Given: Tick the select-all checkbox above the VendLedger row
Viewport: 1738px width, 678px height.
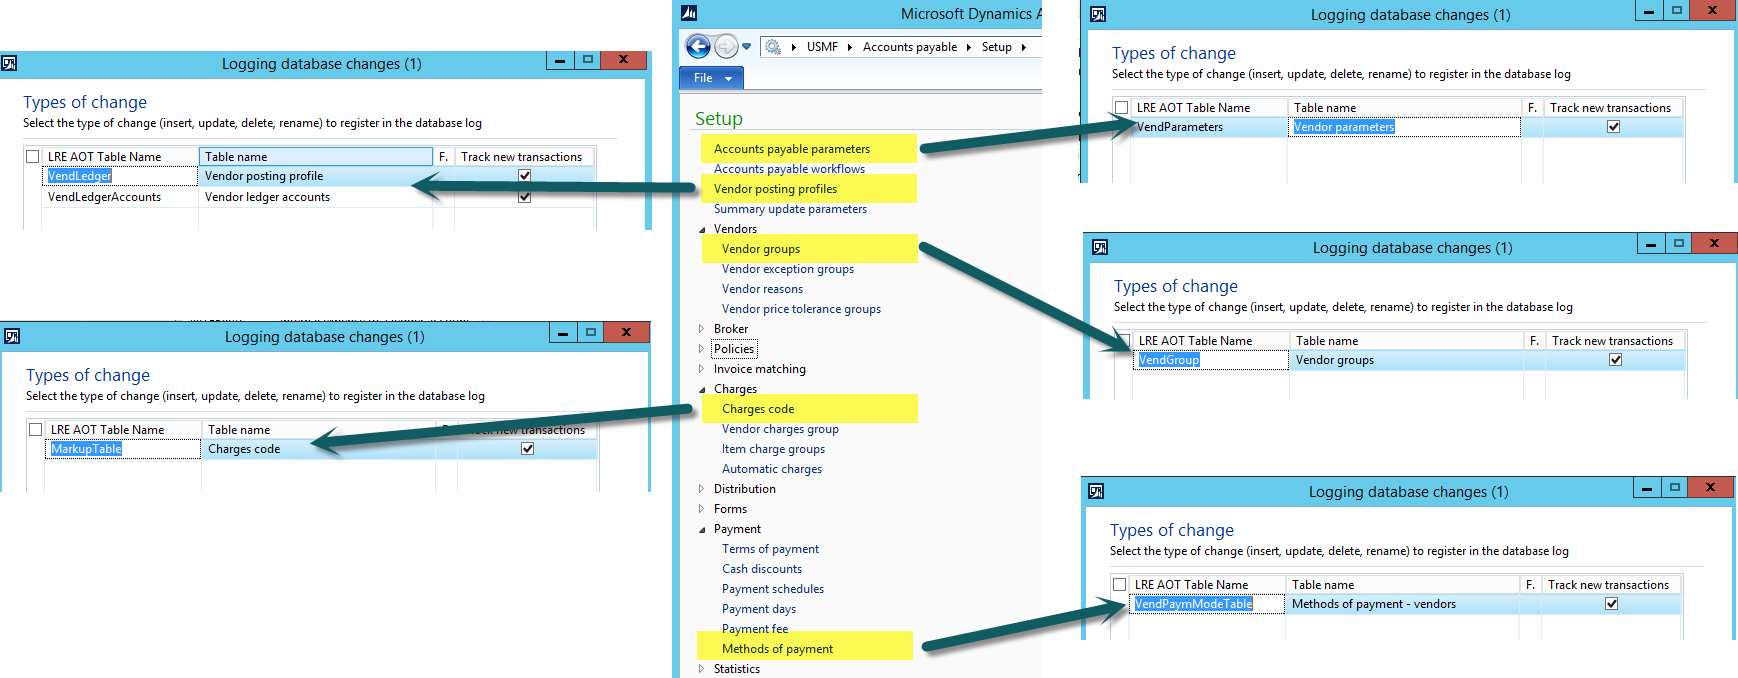Looking at the screenshot, I should [x=33, y=157].
